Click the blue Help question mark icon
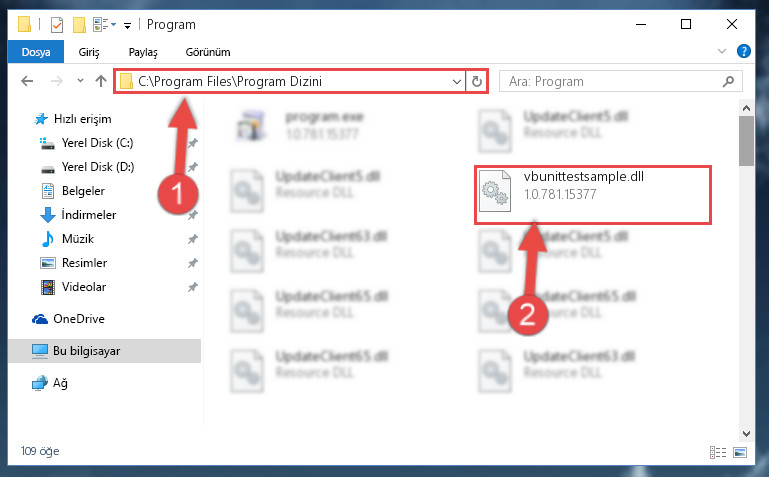The height and width of the screenshot is (477, 769). [x=743, y=51]
